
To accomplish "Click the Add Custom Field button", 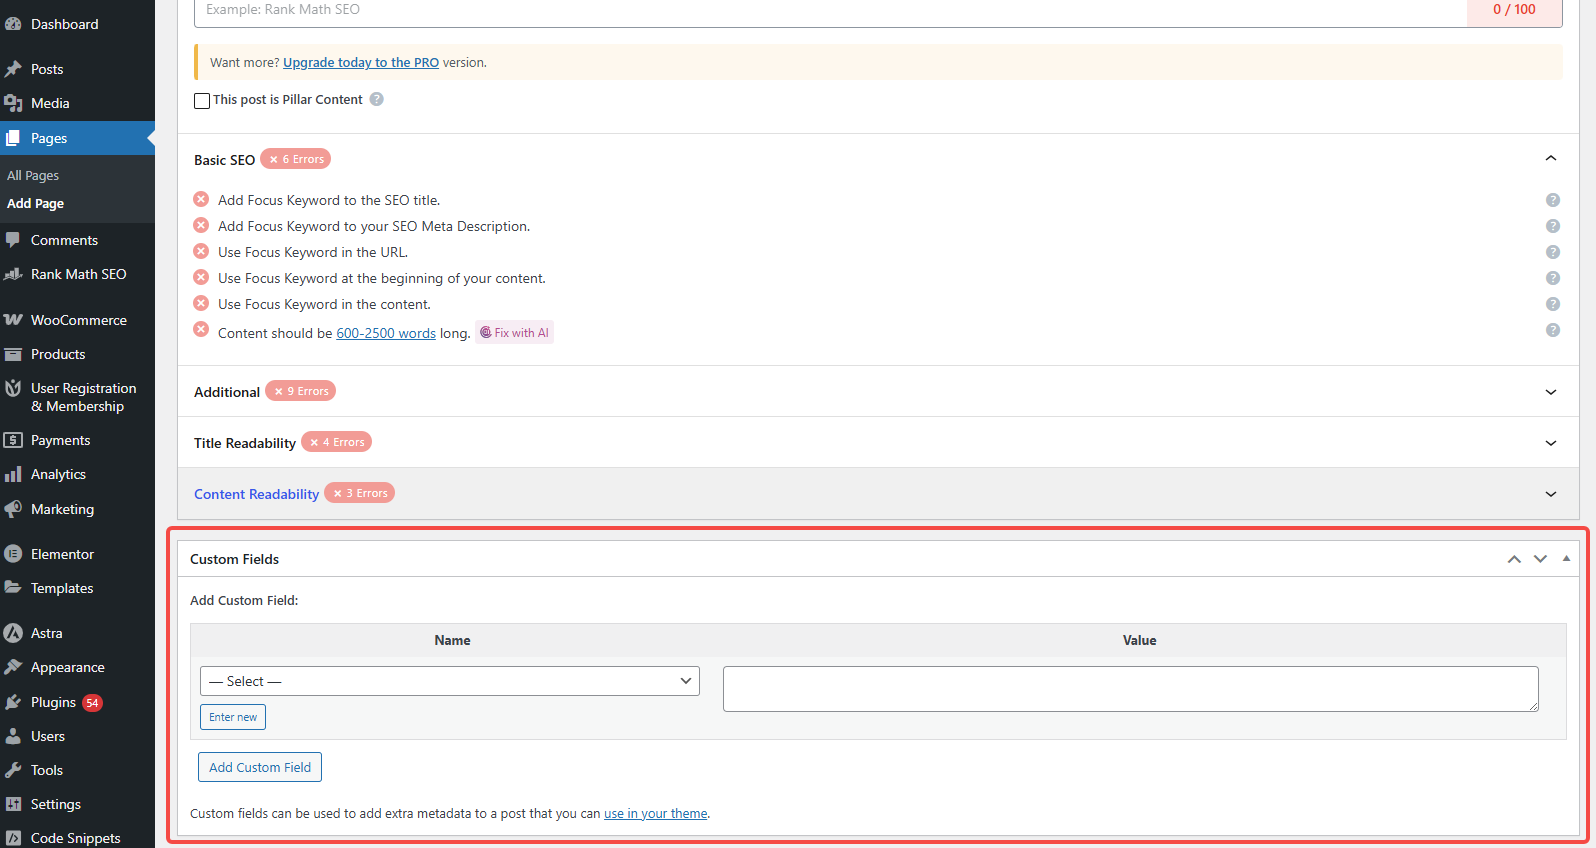I will coord(260,767).
